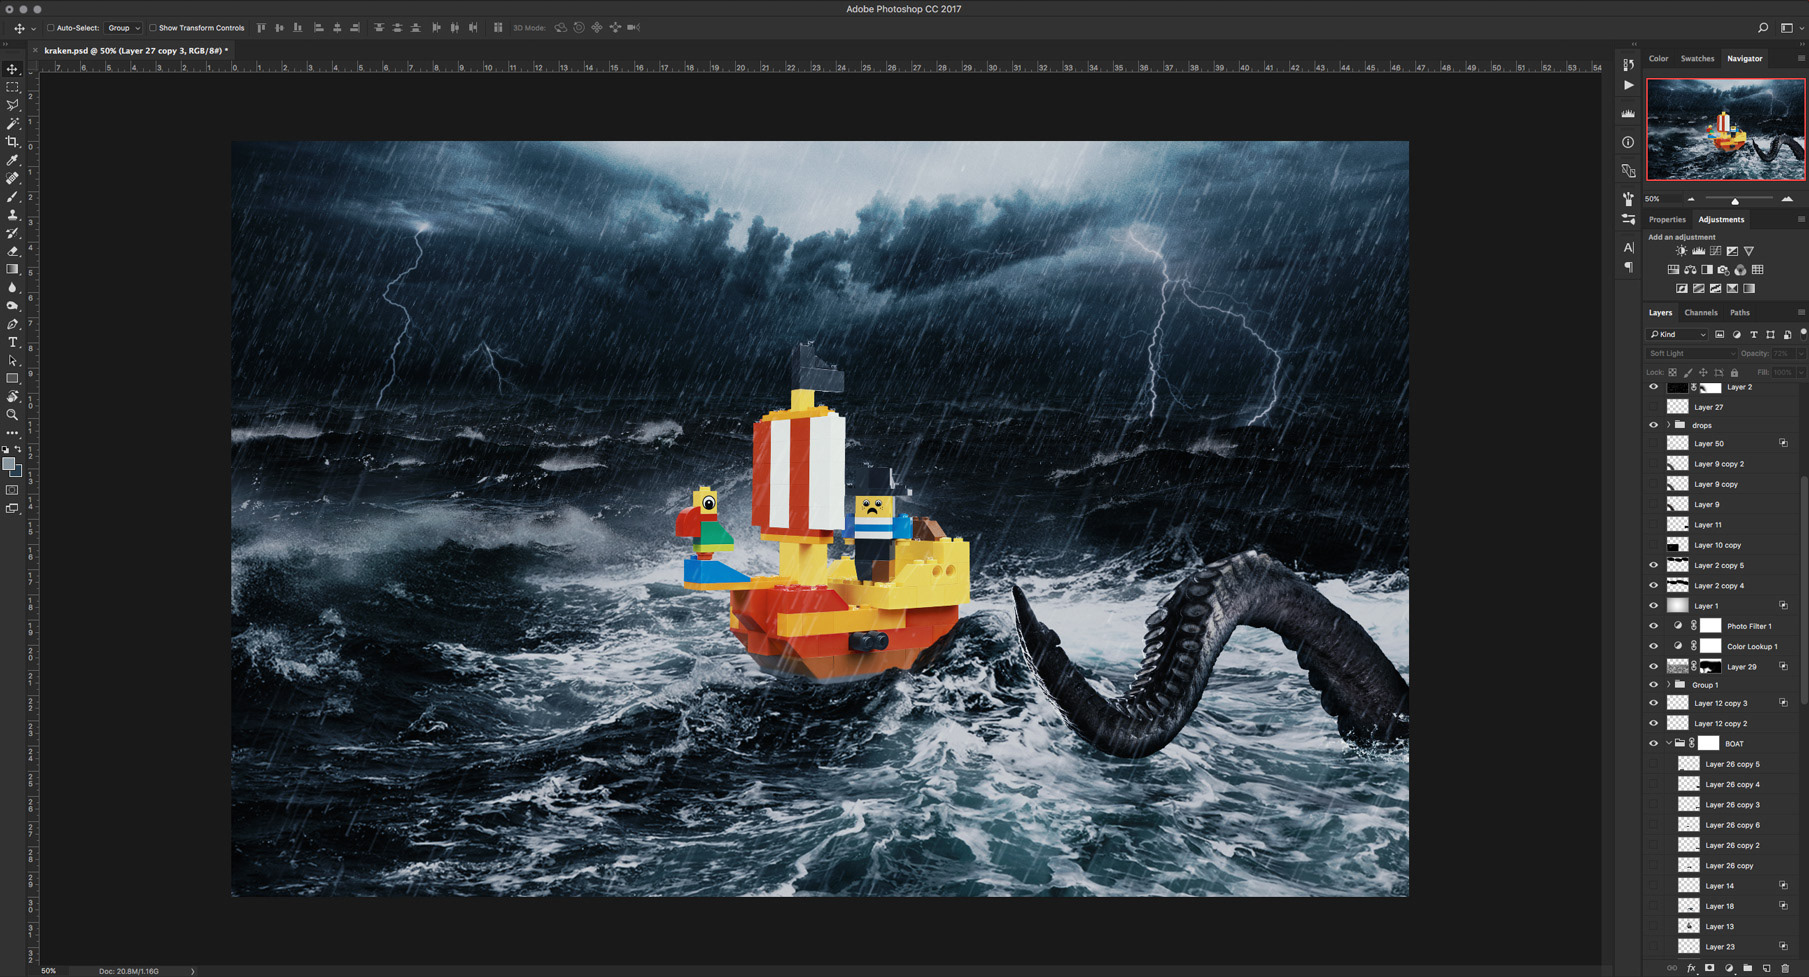Screen dimensions: 1809x977
Task: Toggle layer filtering on/off switch
Action: coord(1803,333)
